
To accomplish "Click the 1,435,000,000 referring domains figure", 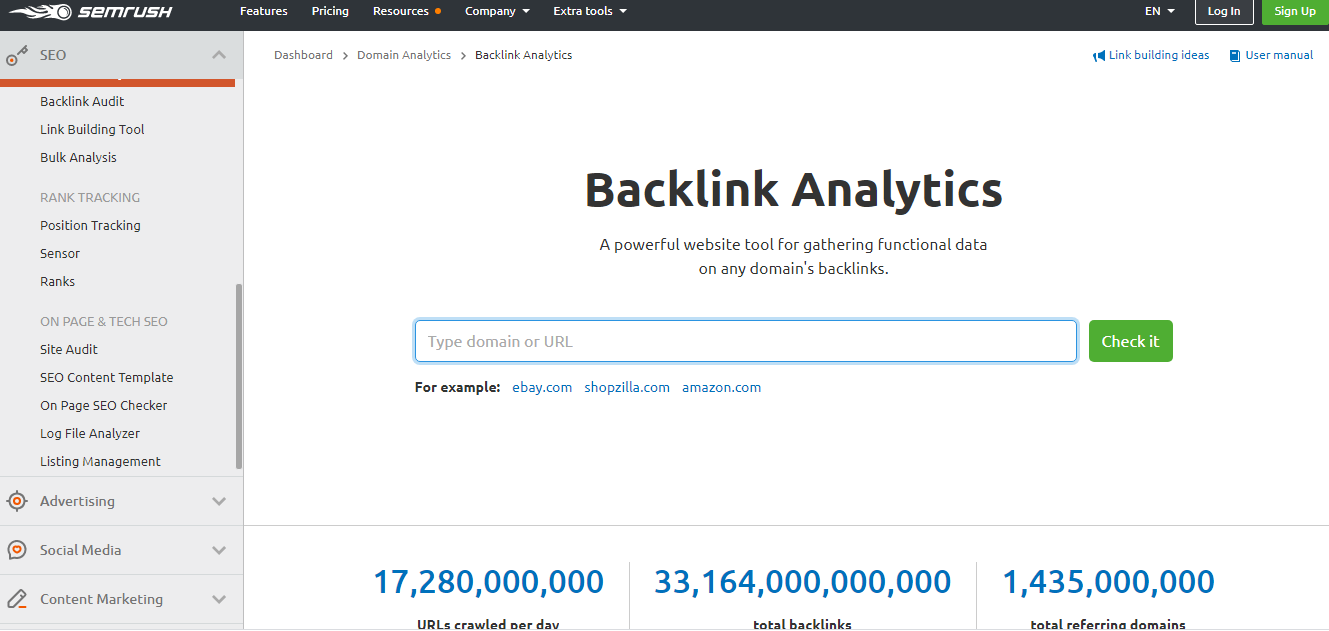I will 1108,582.
